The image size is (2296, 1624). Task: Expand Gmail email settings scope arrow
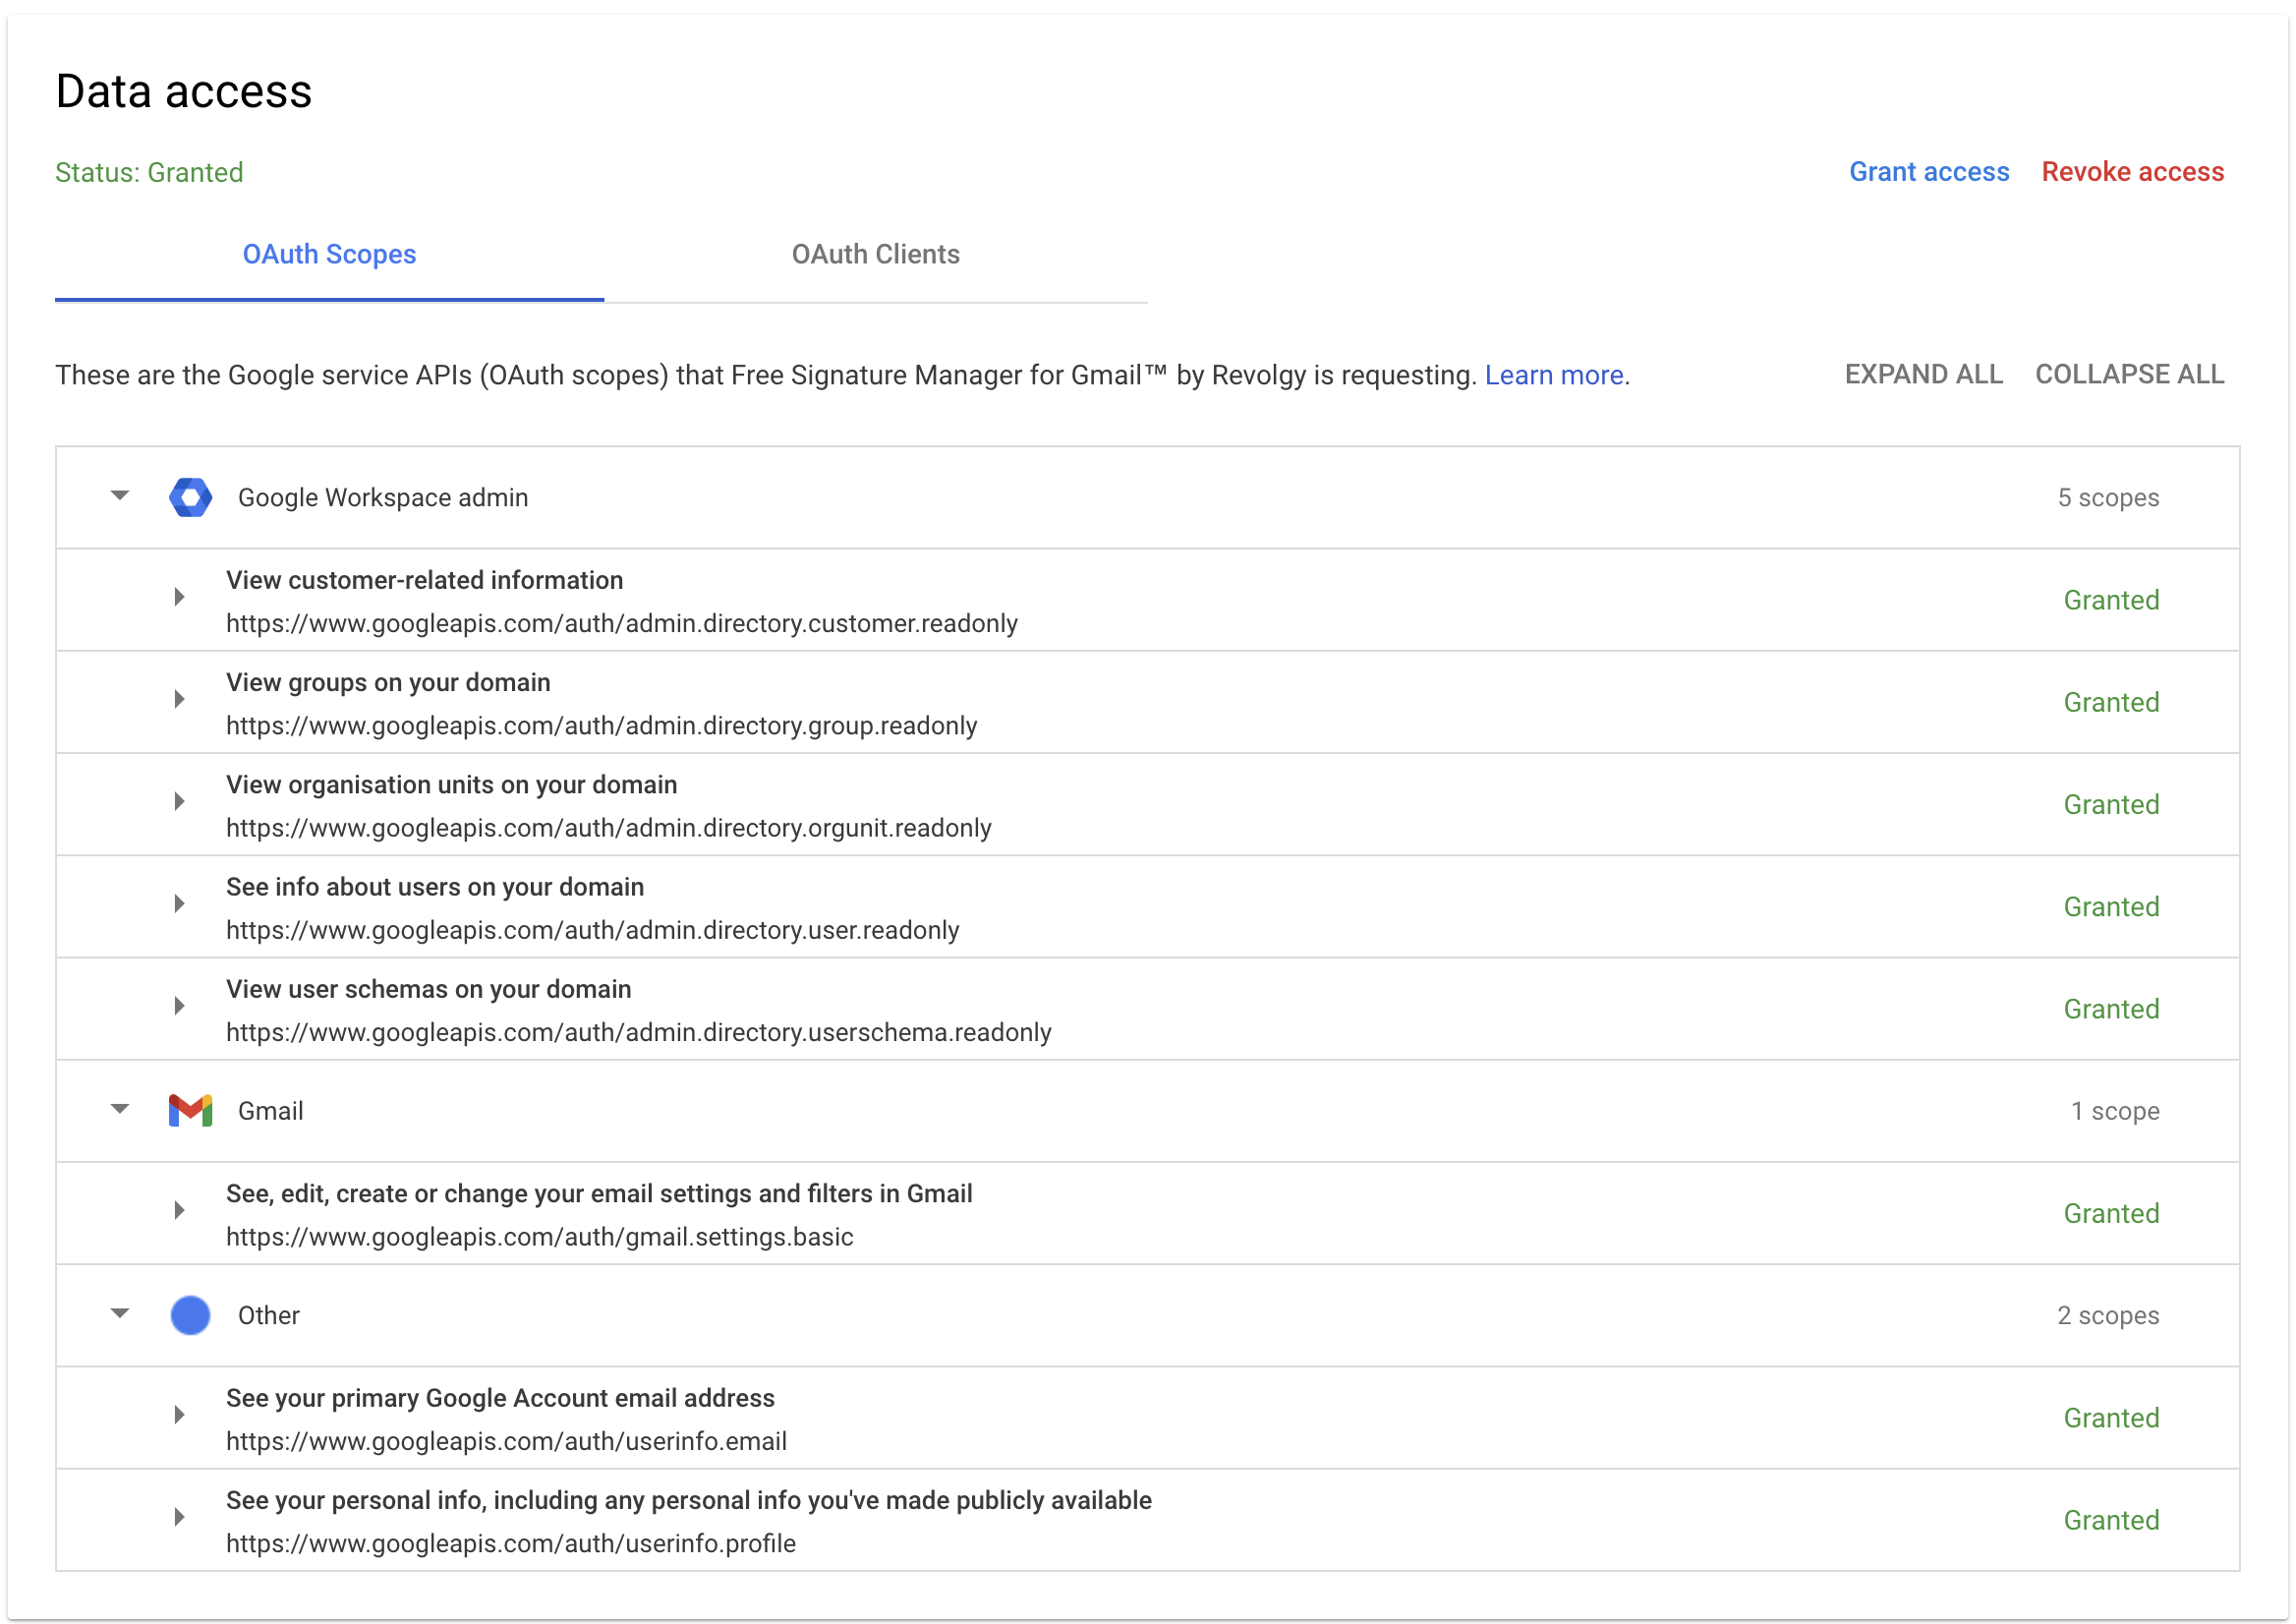[x=179, y=1211]
